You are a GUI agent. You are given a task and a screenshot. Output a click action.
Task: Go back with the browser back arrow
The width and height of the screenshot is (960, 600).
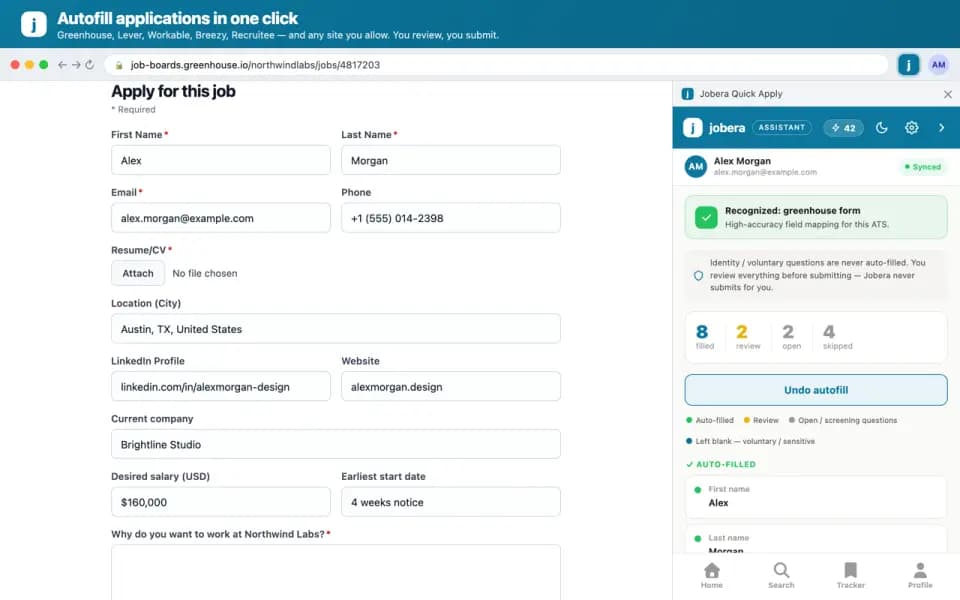tap(62, 64)
